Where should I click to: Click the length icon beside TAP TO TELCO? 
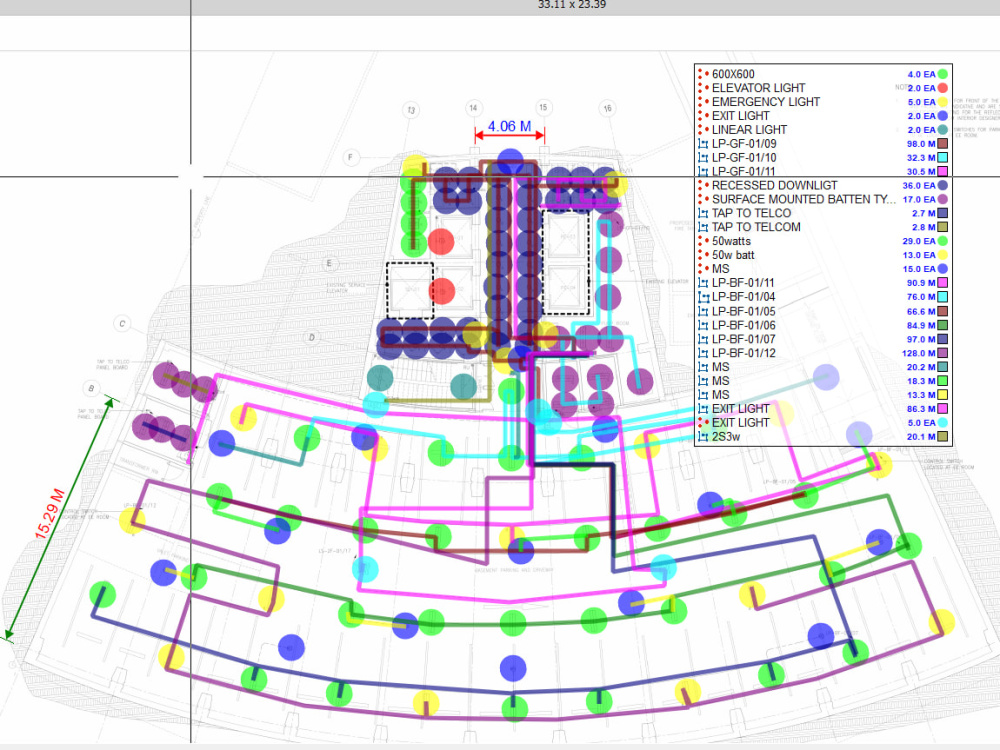(703, 213)
